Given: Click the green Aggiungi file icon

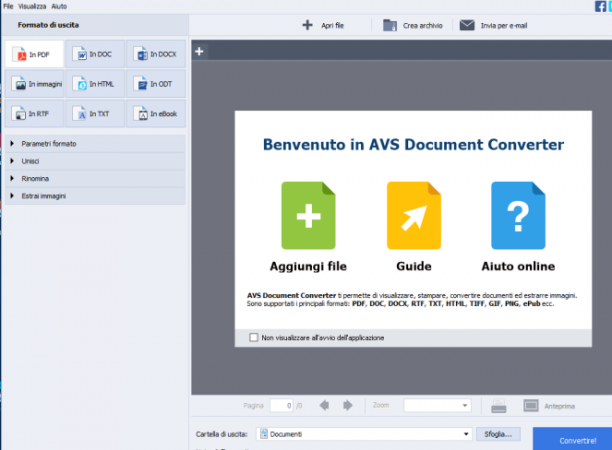Looking at the screenshot, I should click(308, 215).
